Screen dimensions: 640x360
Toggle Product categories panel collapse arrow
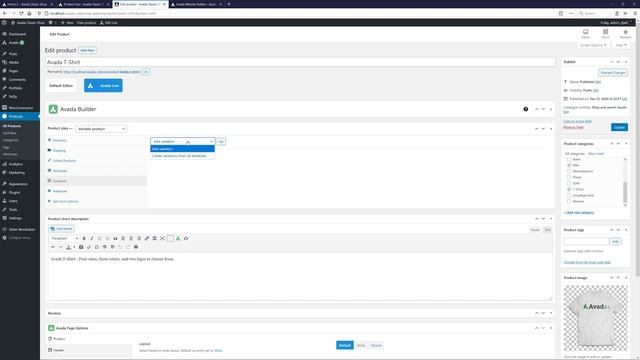click(x=626, y=144)
